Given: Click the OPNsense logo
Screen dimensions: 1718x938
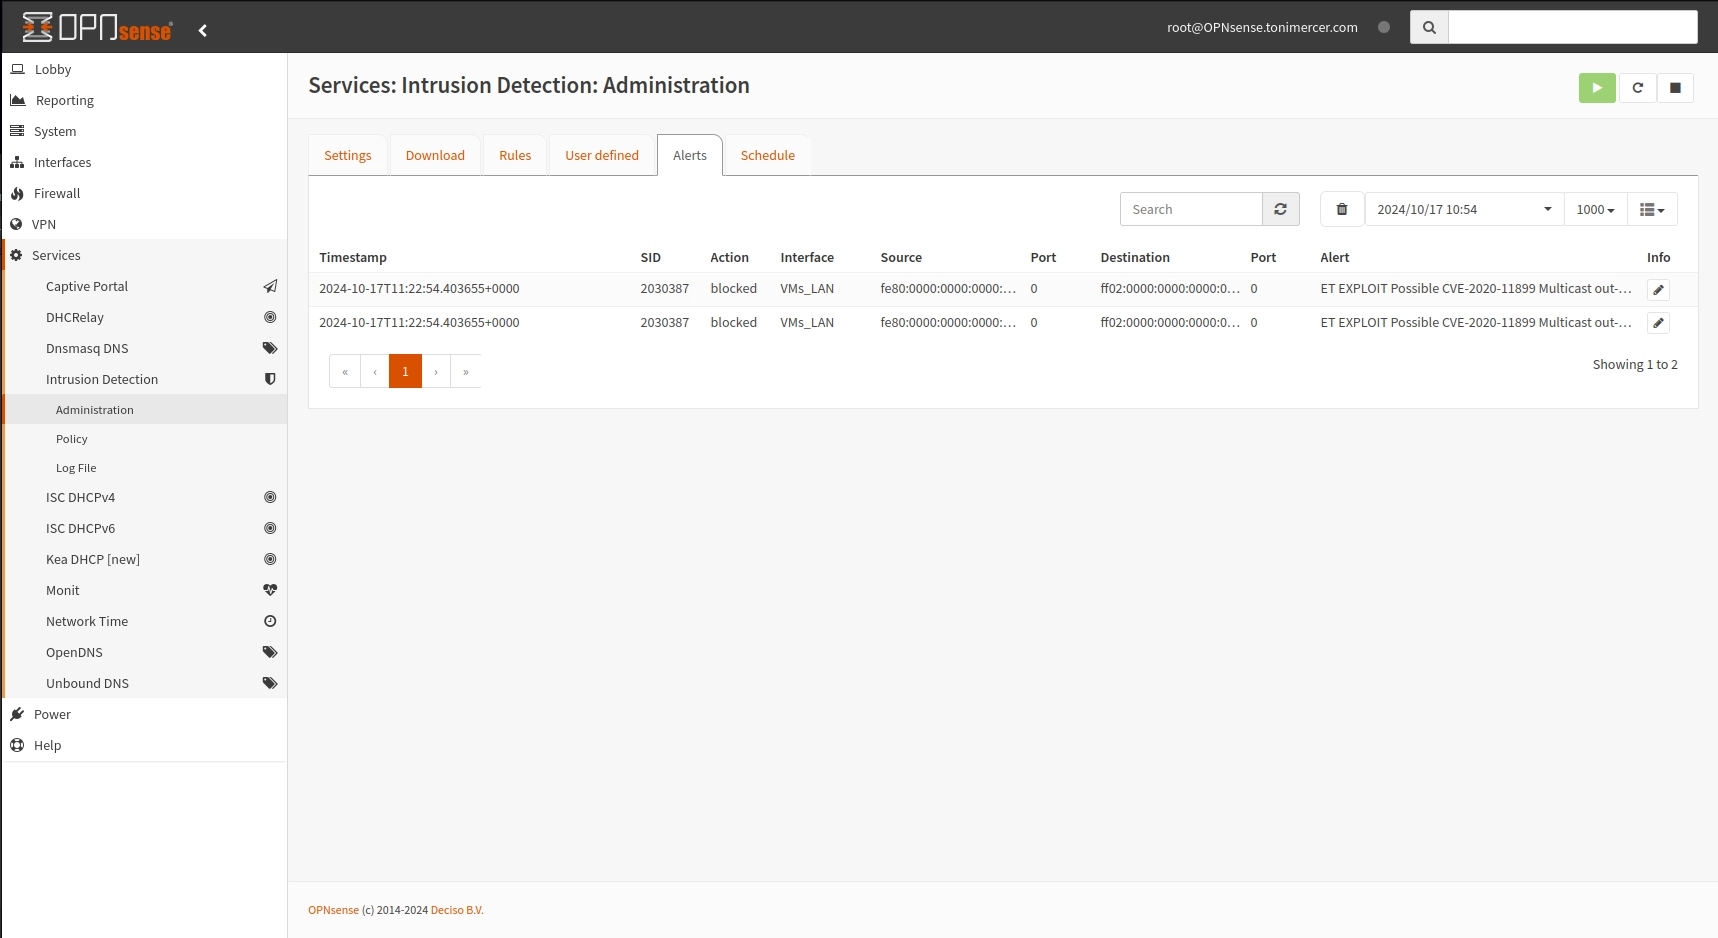Looking at the screenshot, I should (x=97, y=27).
